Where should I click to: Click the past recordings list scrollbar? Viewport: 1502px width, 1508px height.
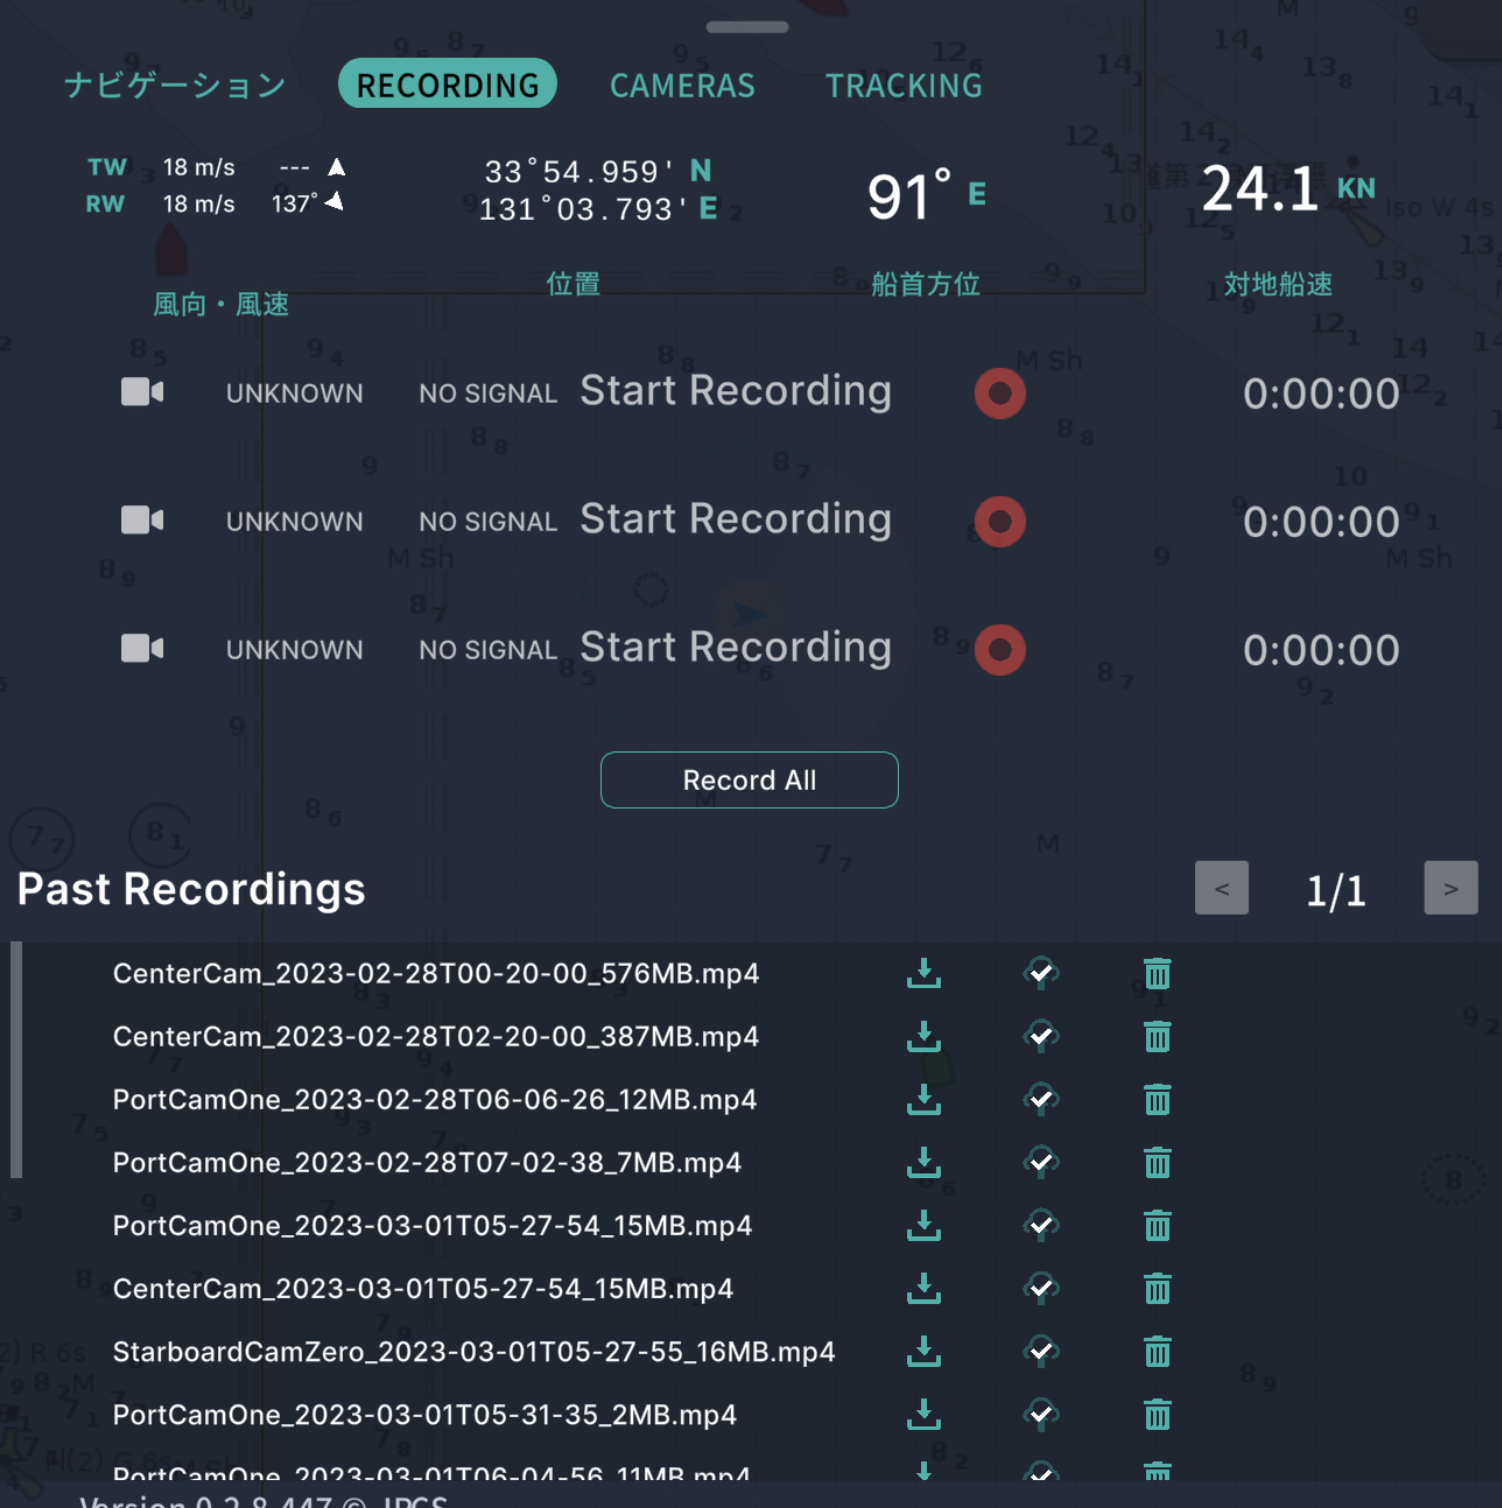coord(16,1060)
